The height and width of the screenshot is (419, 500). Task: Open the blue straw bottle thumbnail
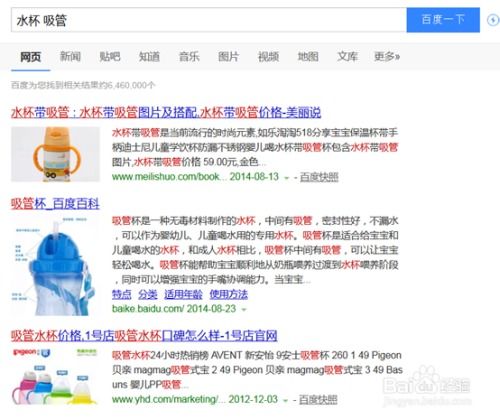(55, 266)
